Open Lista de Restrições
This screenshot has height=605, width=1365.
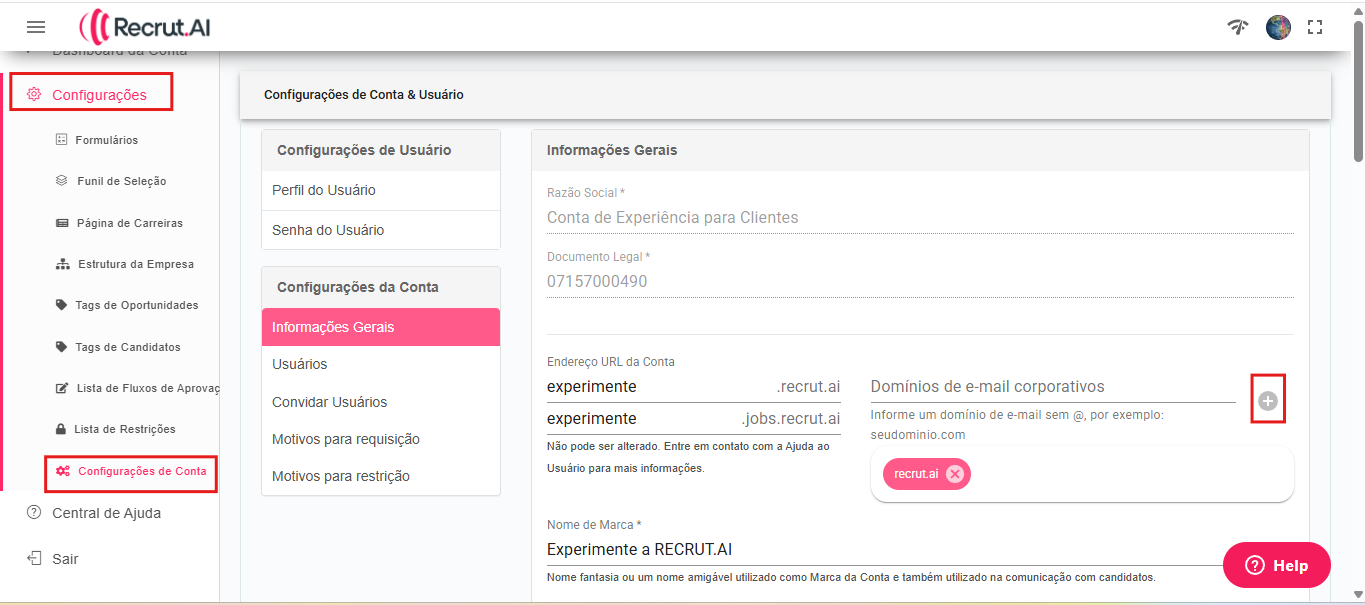pos(124,429)
